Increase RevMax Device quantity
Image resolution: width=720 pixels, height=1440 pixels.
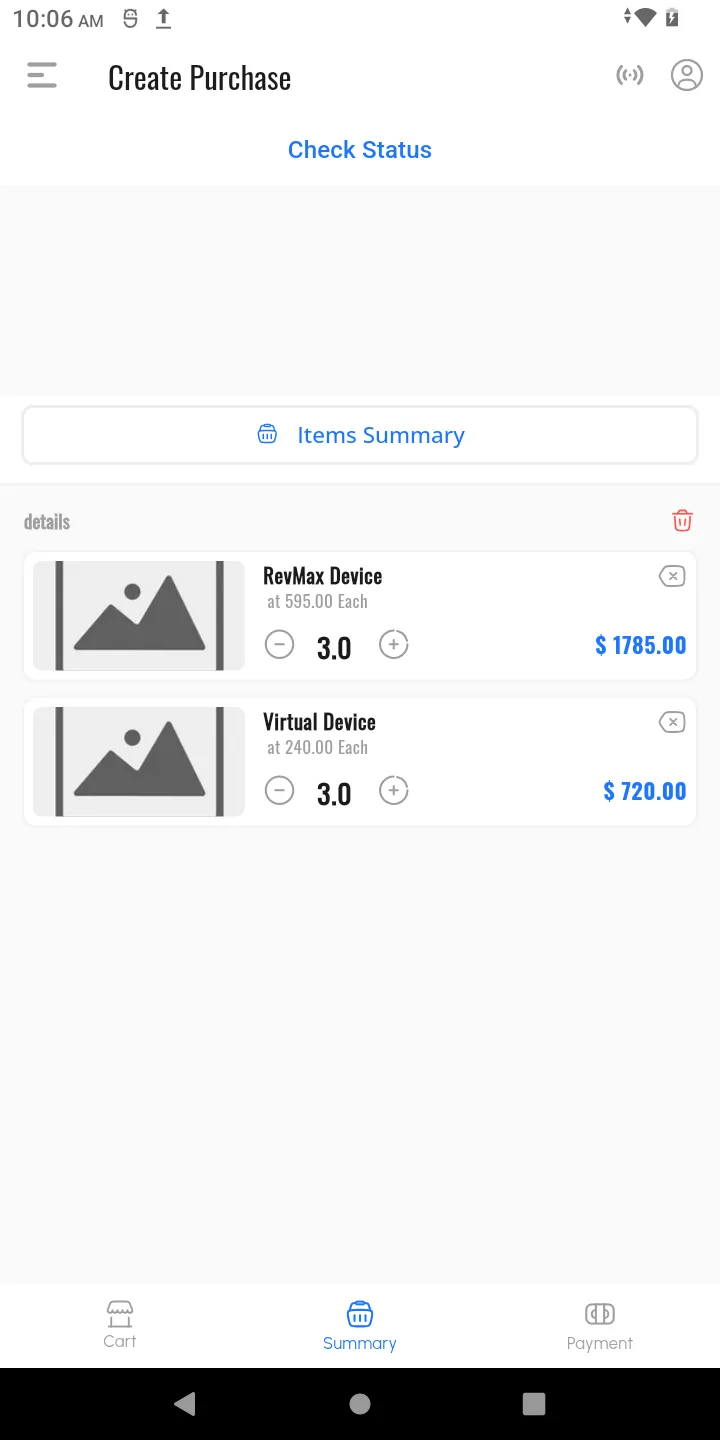[394, 645]
